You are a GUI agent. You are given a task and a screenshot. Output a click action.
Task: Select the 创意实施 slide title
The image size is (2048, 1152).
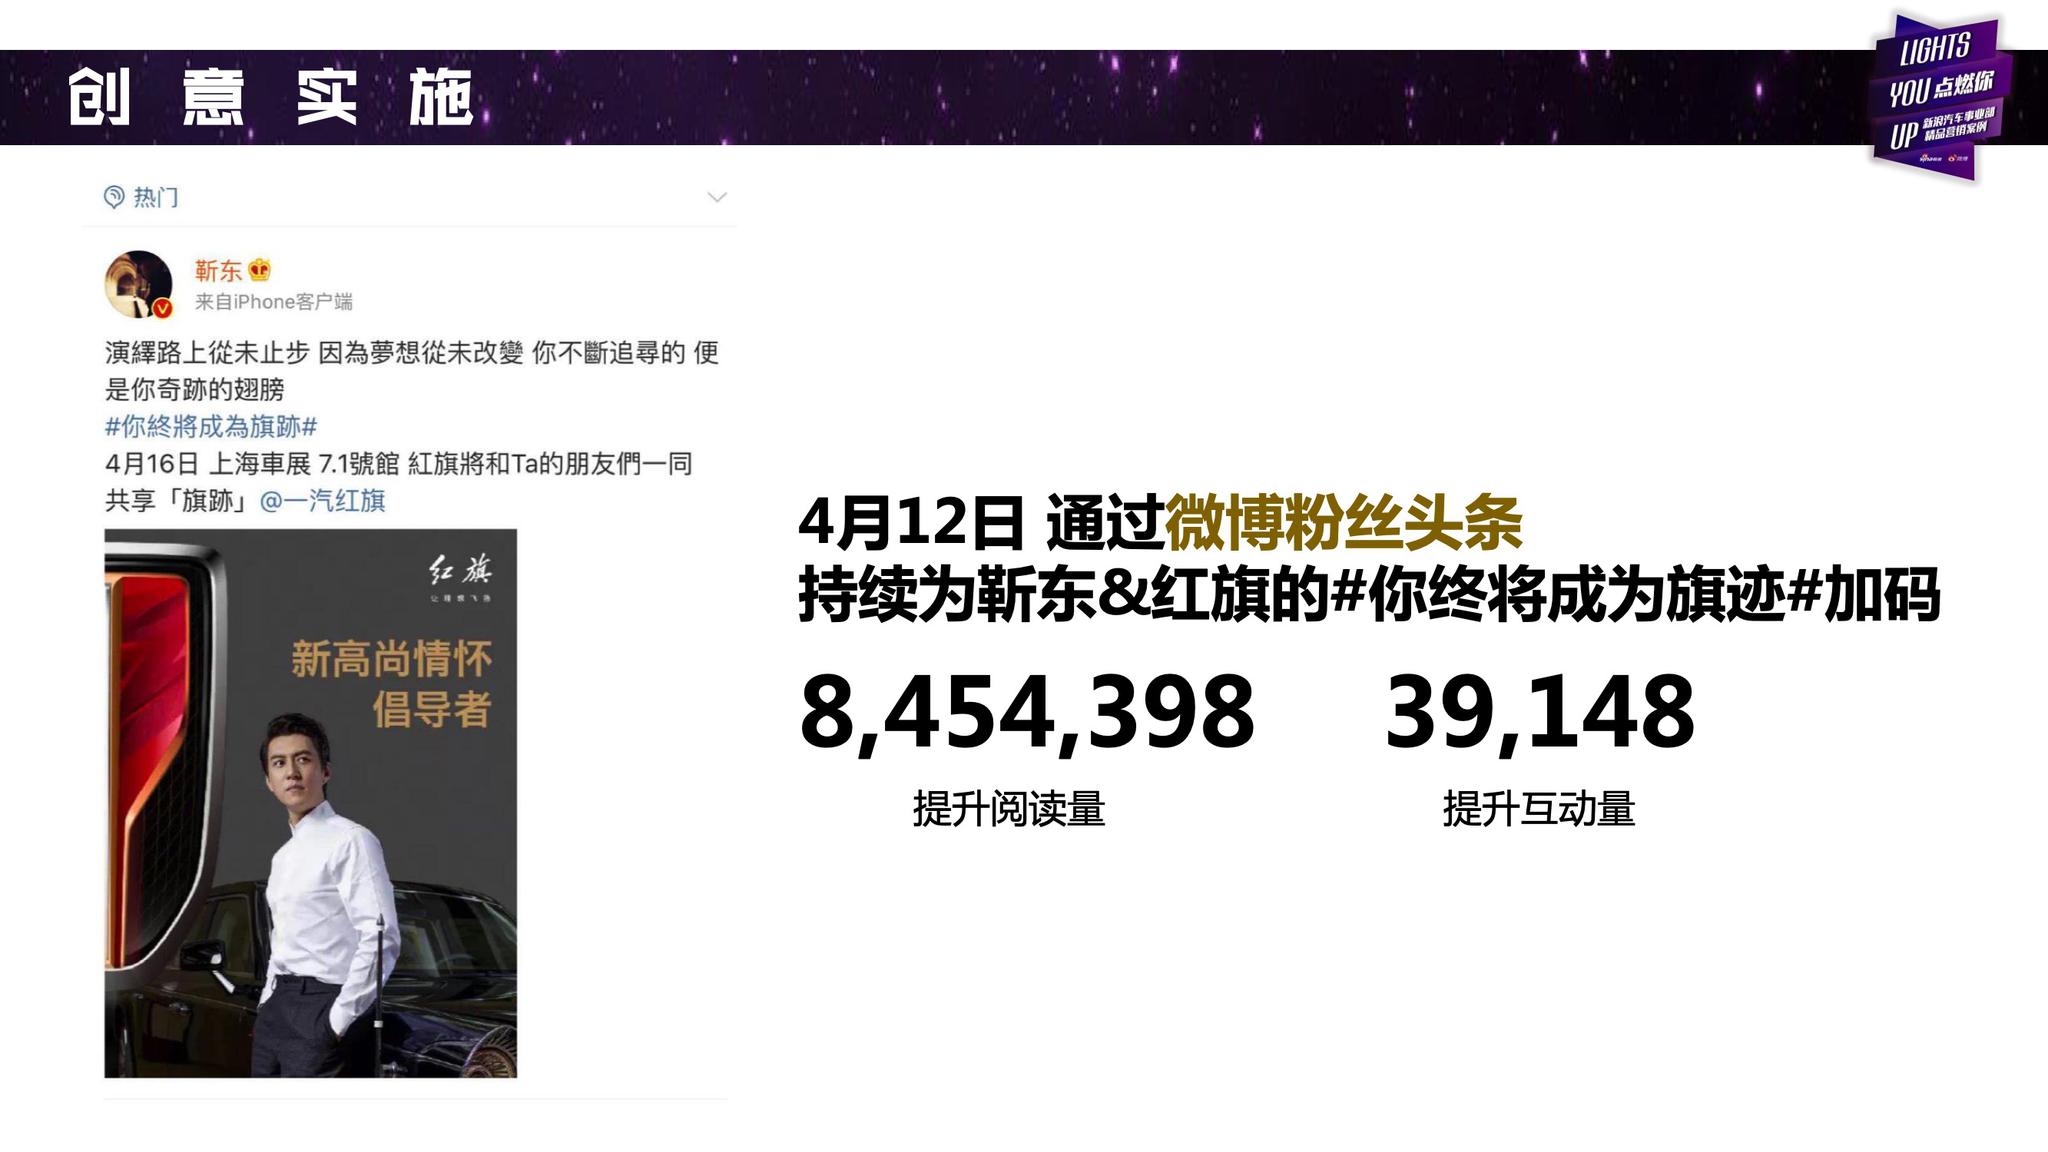pyautogui.click(x=270, y=97)
